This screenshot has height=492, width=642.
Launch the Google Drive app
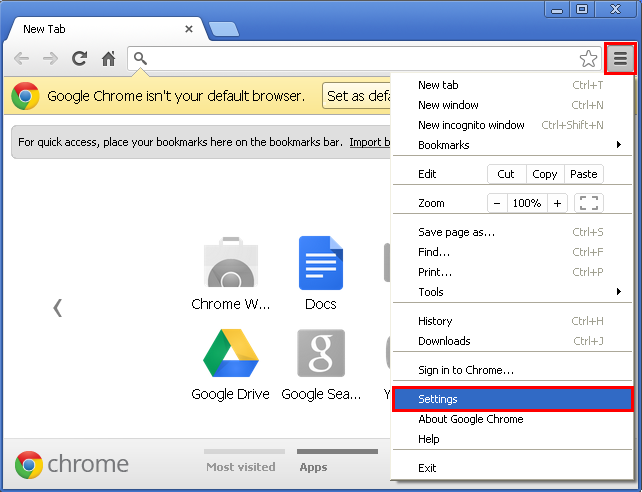click(x=231, y=364)
